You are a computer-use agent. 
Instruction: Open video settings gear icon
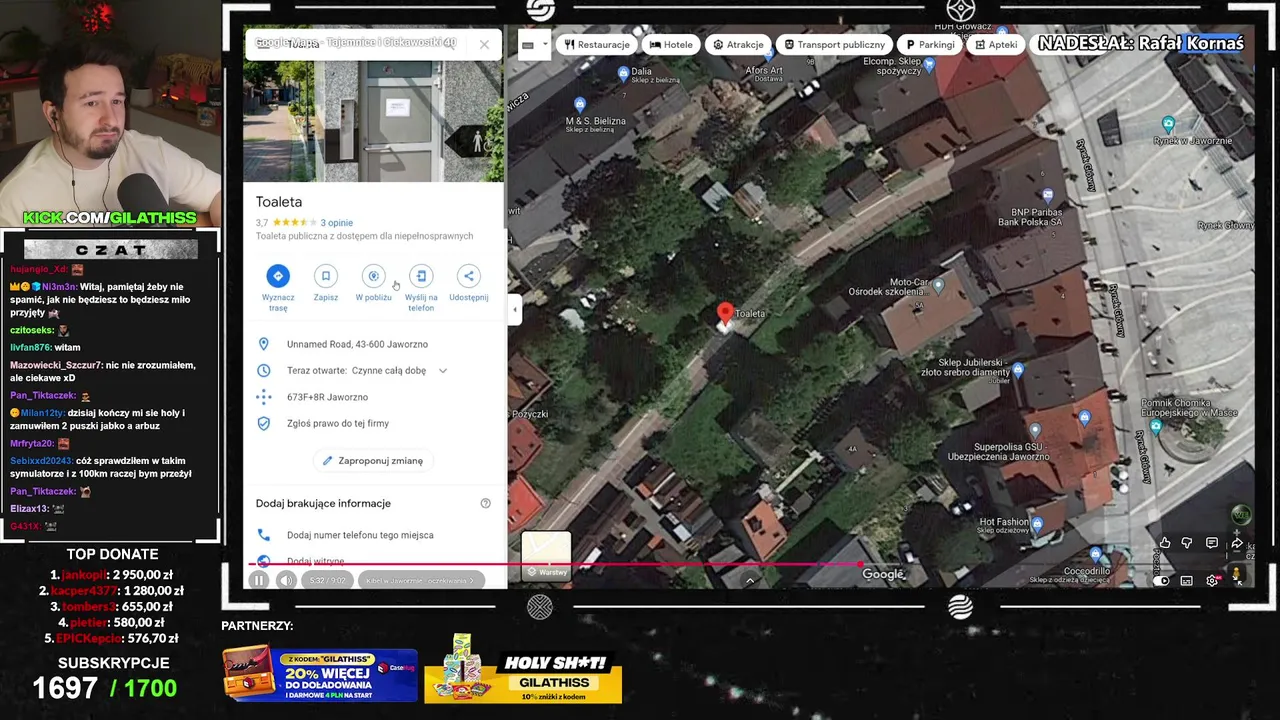(x=1212, y=580)
